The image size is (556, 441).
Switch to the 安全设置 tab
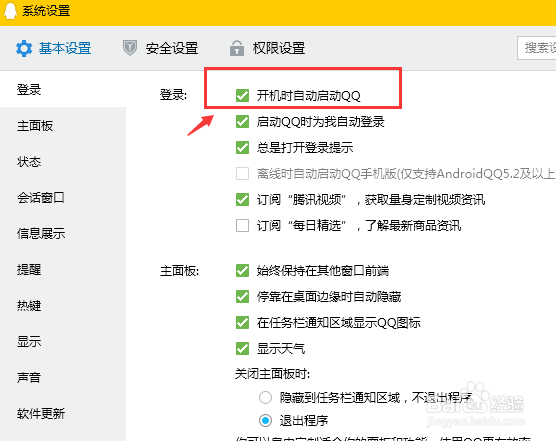172,48
